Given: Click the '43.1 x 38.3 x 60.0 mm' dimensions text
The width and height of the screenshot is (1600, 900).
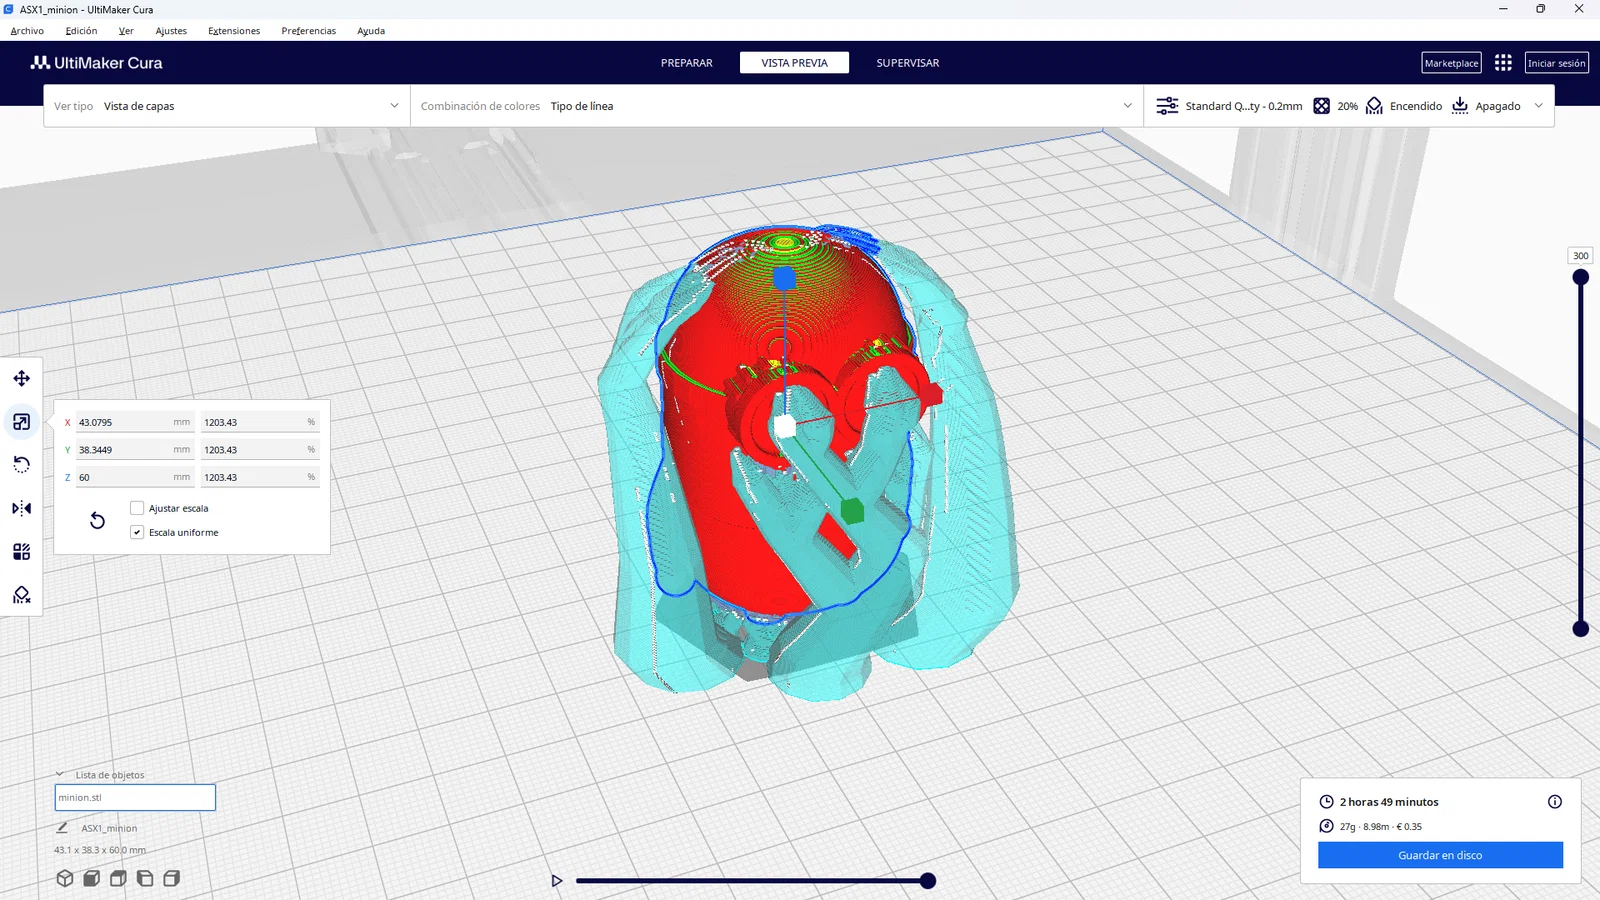Looking at the screenshot, I should coord(100,850).
